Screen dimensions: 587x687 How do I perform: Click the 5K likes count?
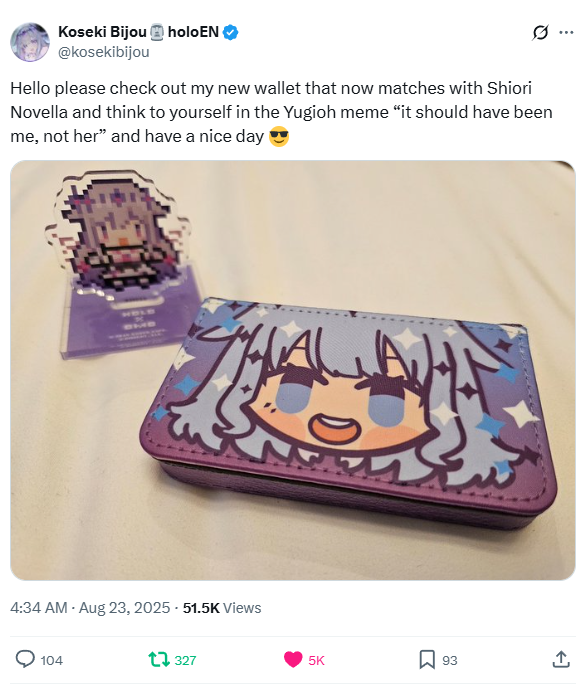coord(316,660)
